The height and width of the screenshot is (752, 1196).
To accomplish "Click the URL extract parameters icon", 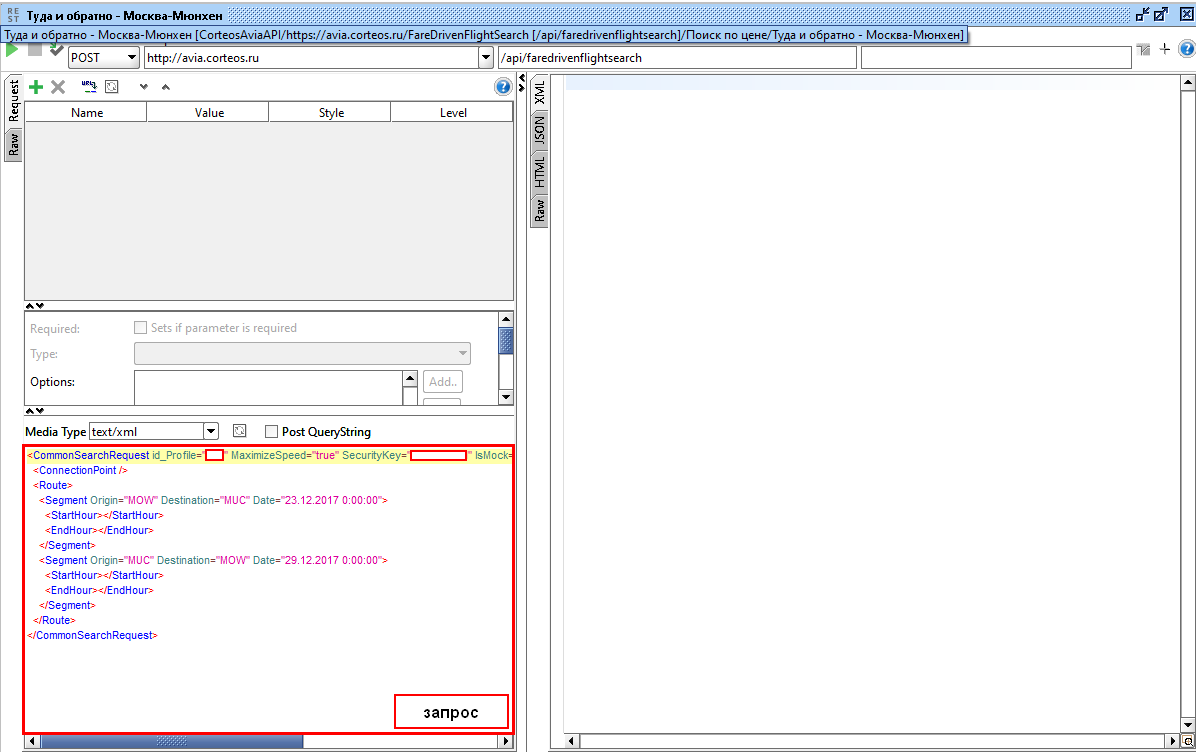I will pyautogui.click(x=88, y=87).
